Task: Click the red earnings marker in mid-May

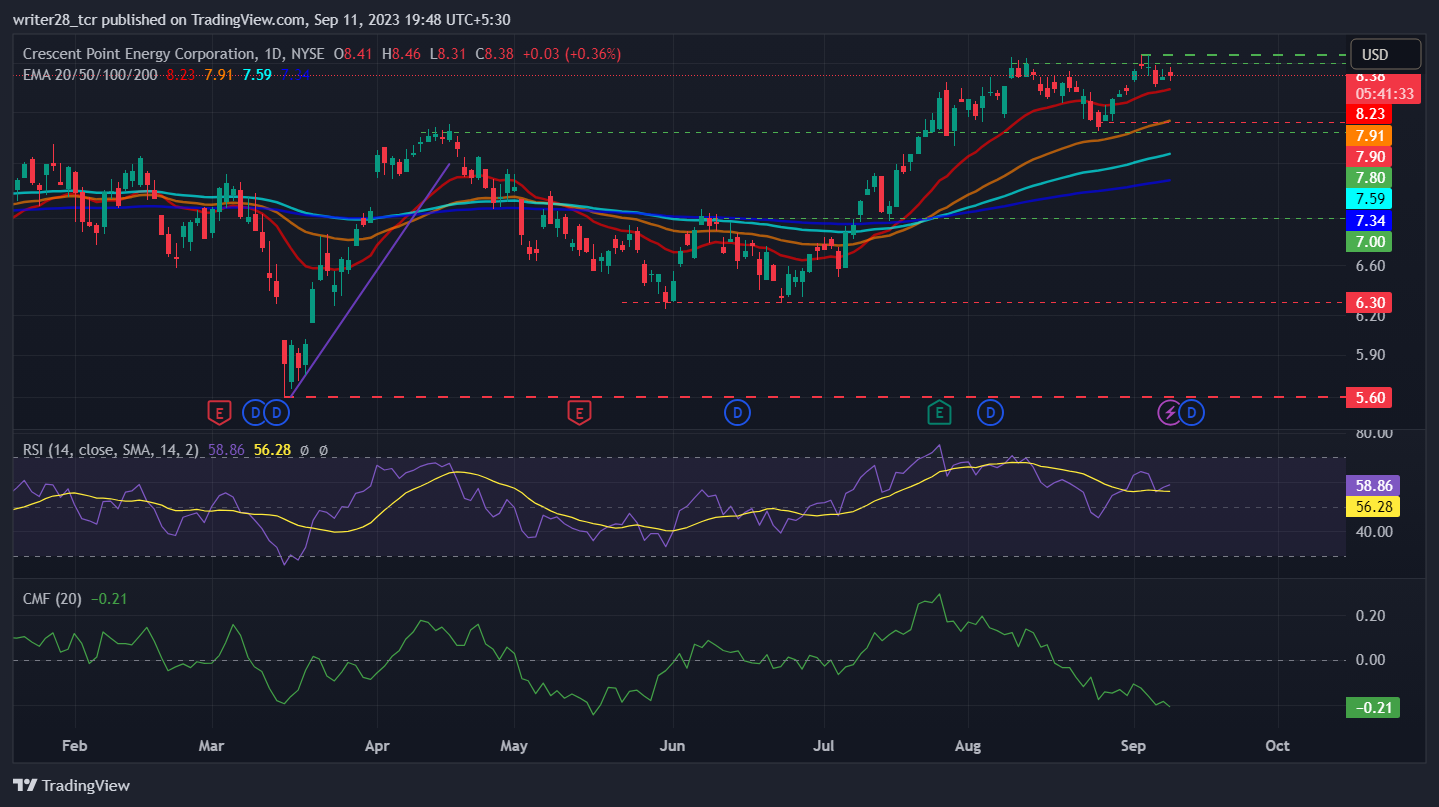Action: pyautogui.click(x=577, y=411)
